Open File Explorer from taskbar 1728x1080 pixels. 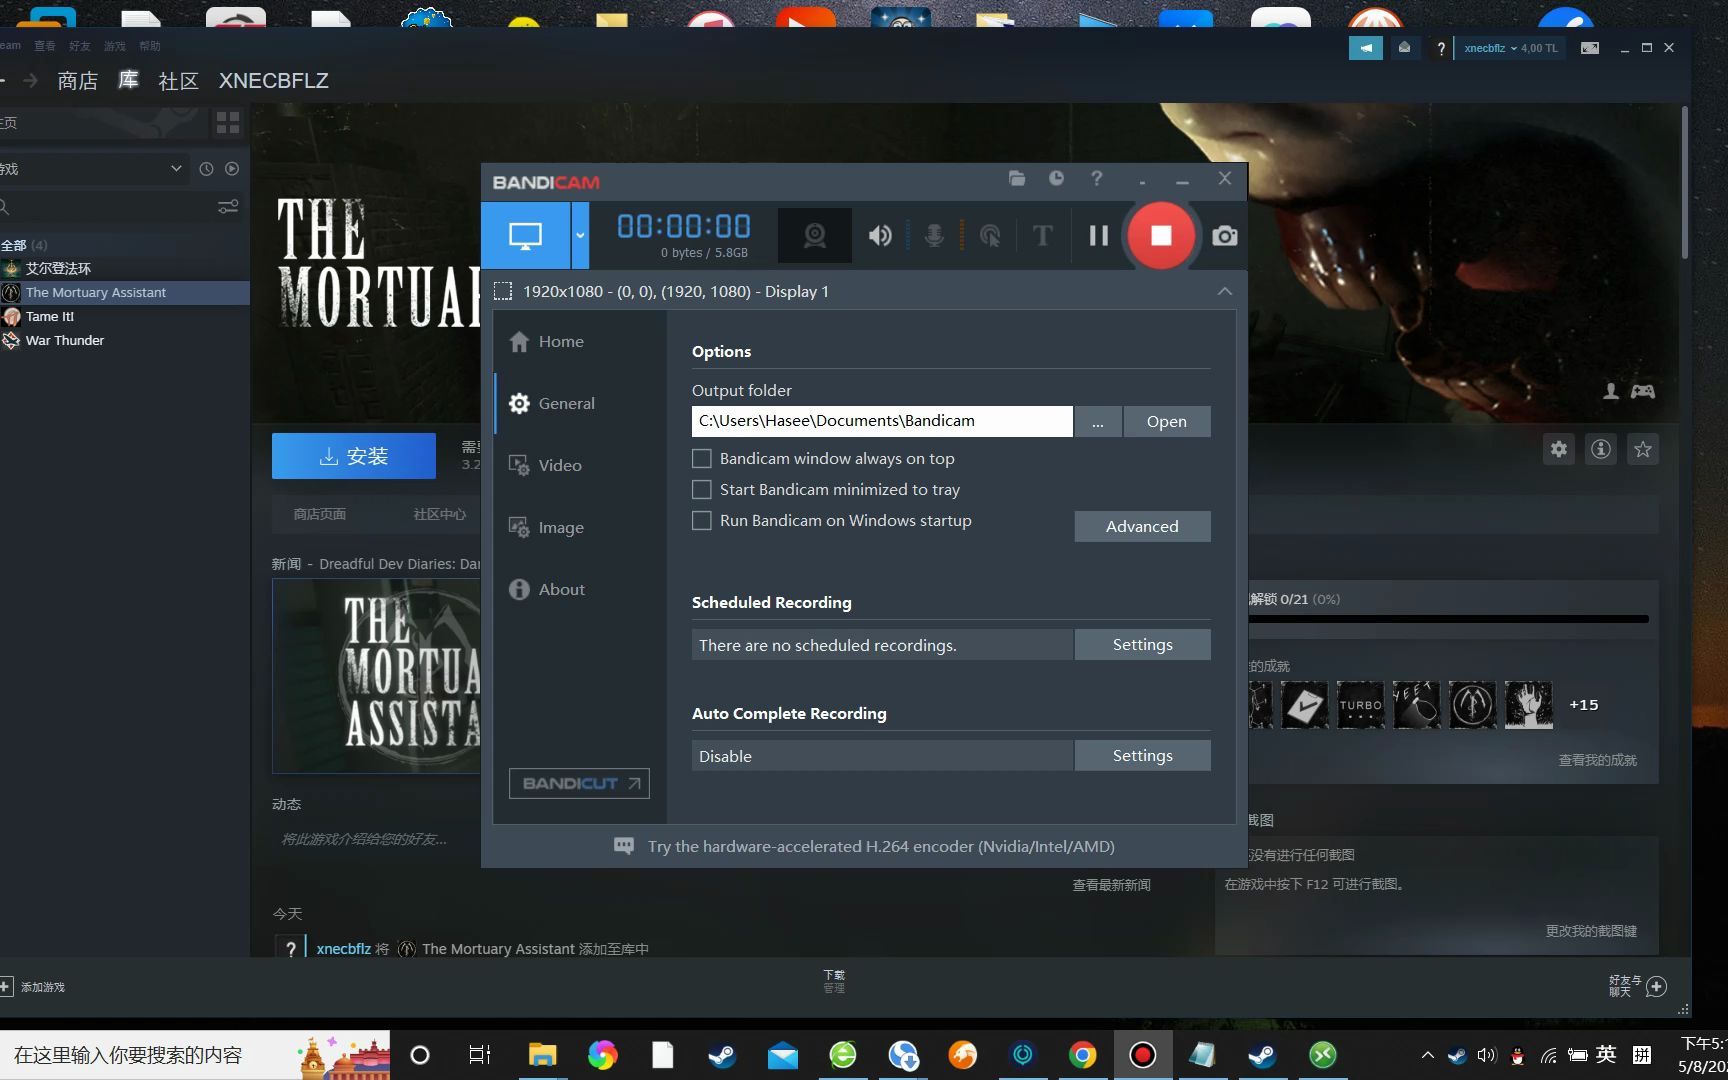(x=542, y=1055)
